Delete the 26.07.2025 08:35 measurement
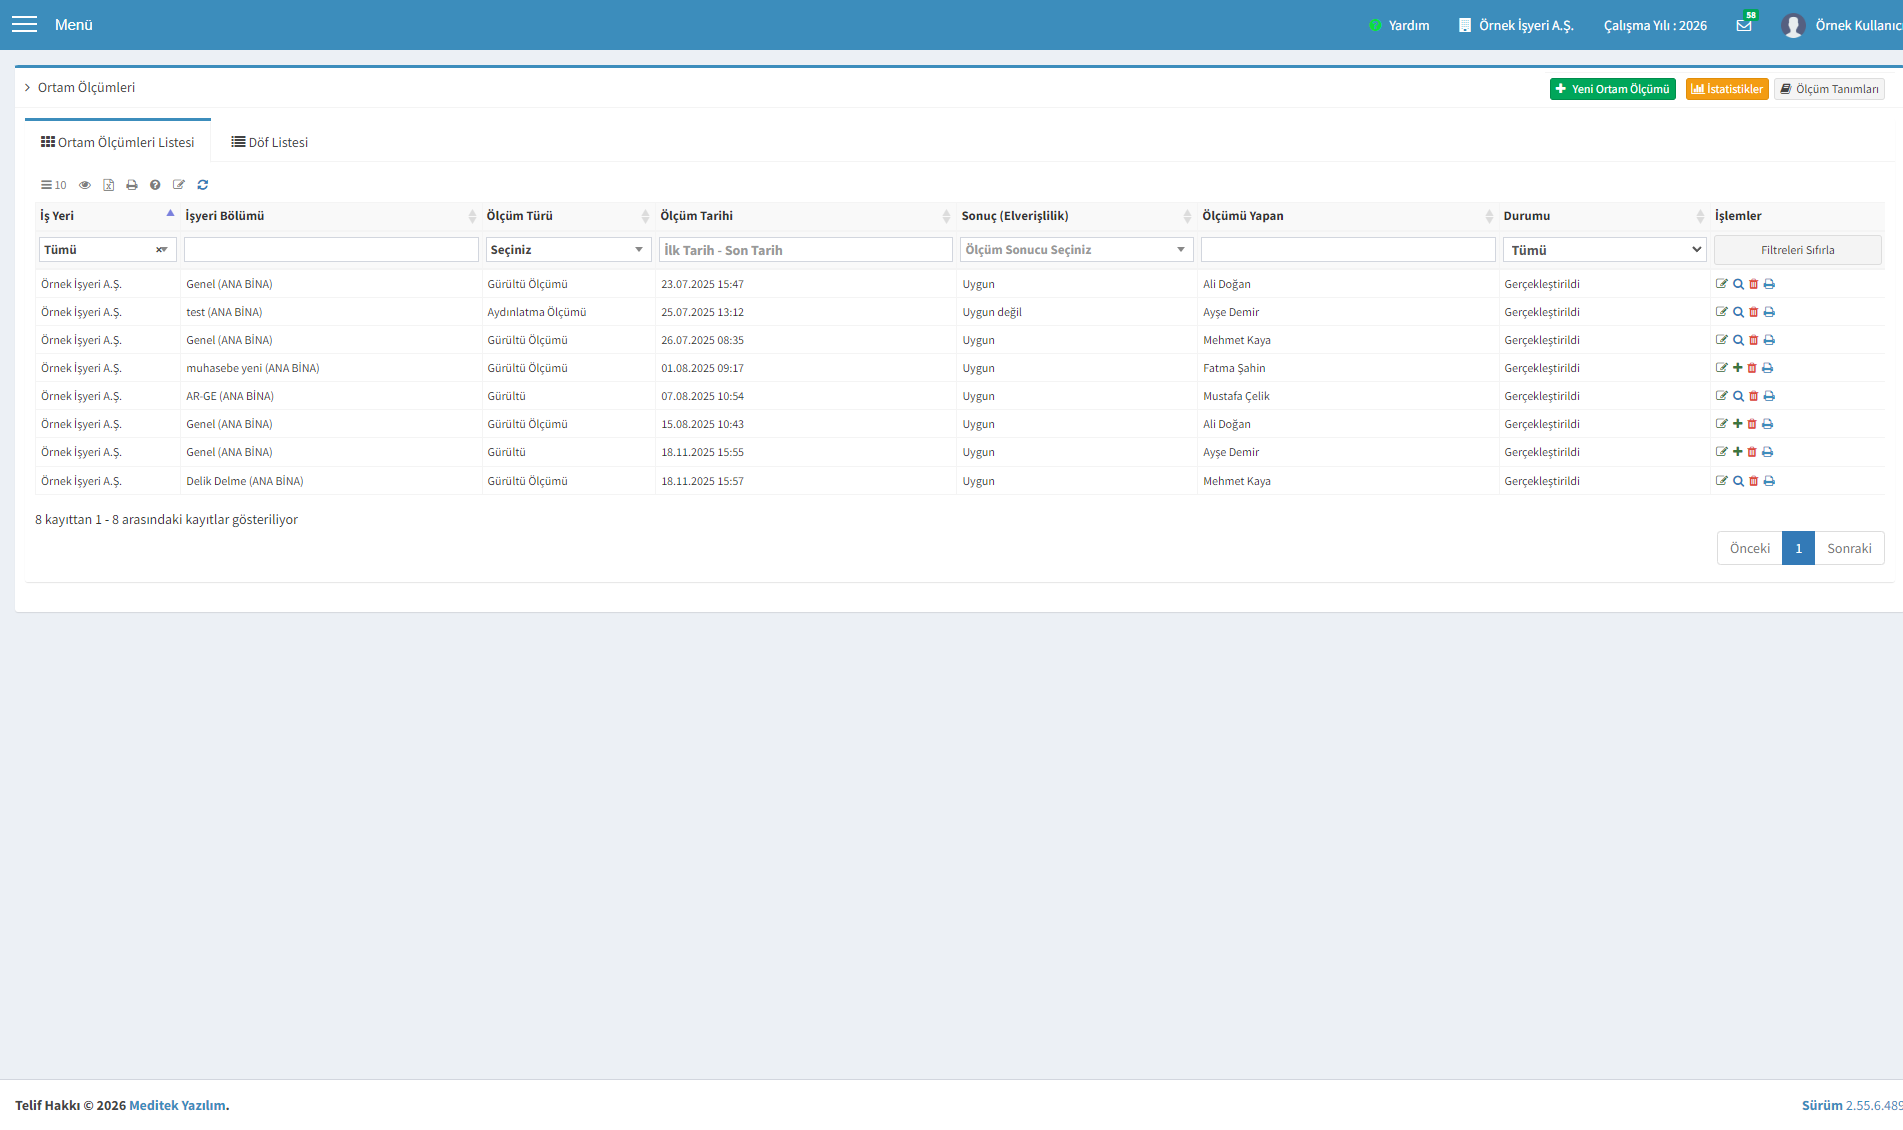Viewport: 1903px width, 1130px height. pyautogui.click(x=1753, y=340)
